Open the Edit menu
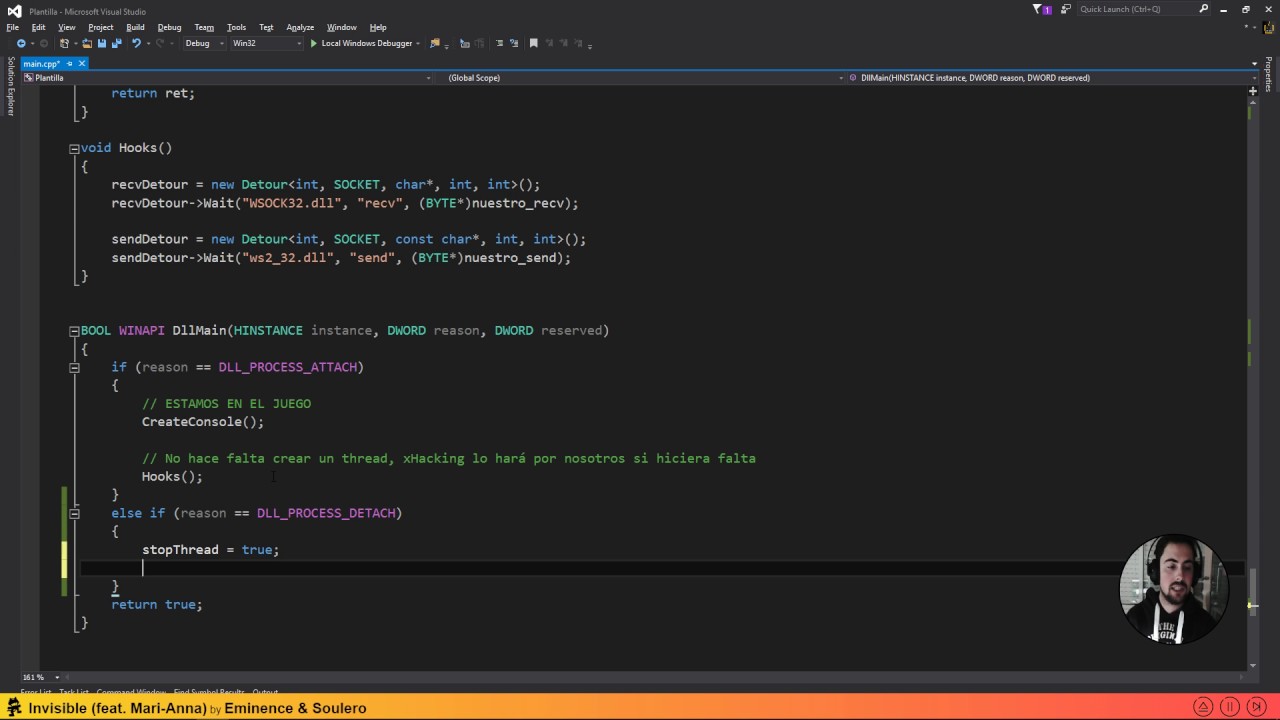 pos(38,27)
